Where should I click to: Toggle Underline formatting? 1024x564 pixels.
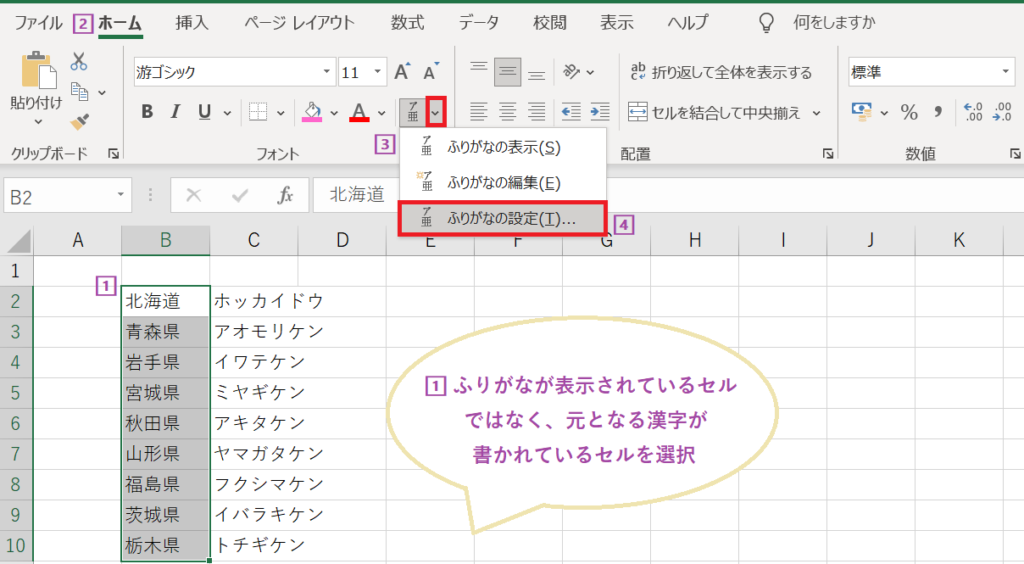click(x=204, y=112)
